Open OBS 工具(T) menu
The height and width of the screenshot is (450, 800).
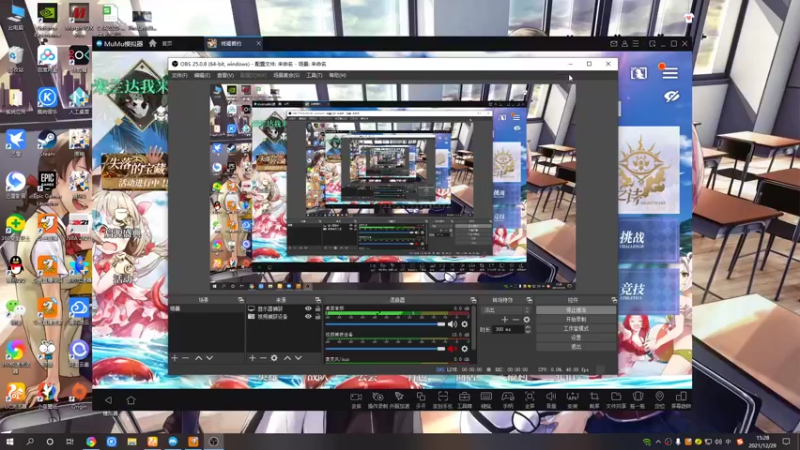314,76
